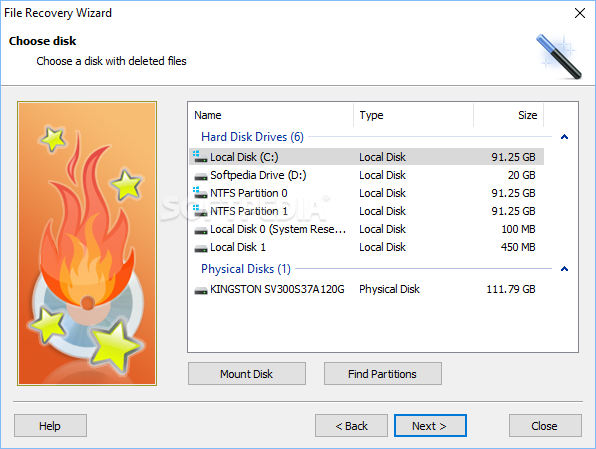
Task: Click the 450 MB size value
Action: [518, 247]
